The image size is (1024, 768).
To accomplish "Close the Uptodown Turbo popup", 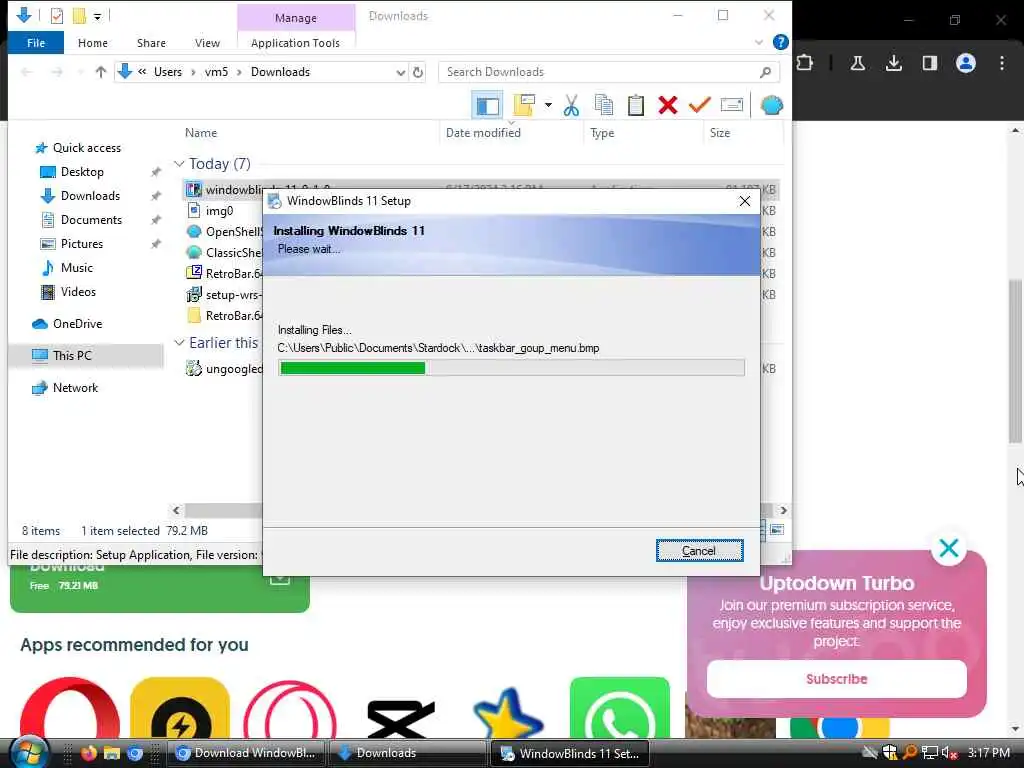I will [x=948, y=548].
